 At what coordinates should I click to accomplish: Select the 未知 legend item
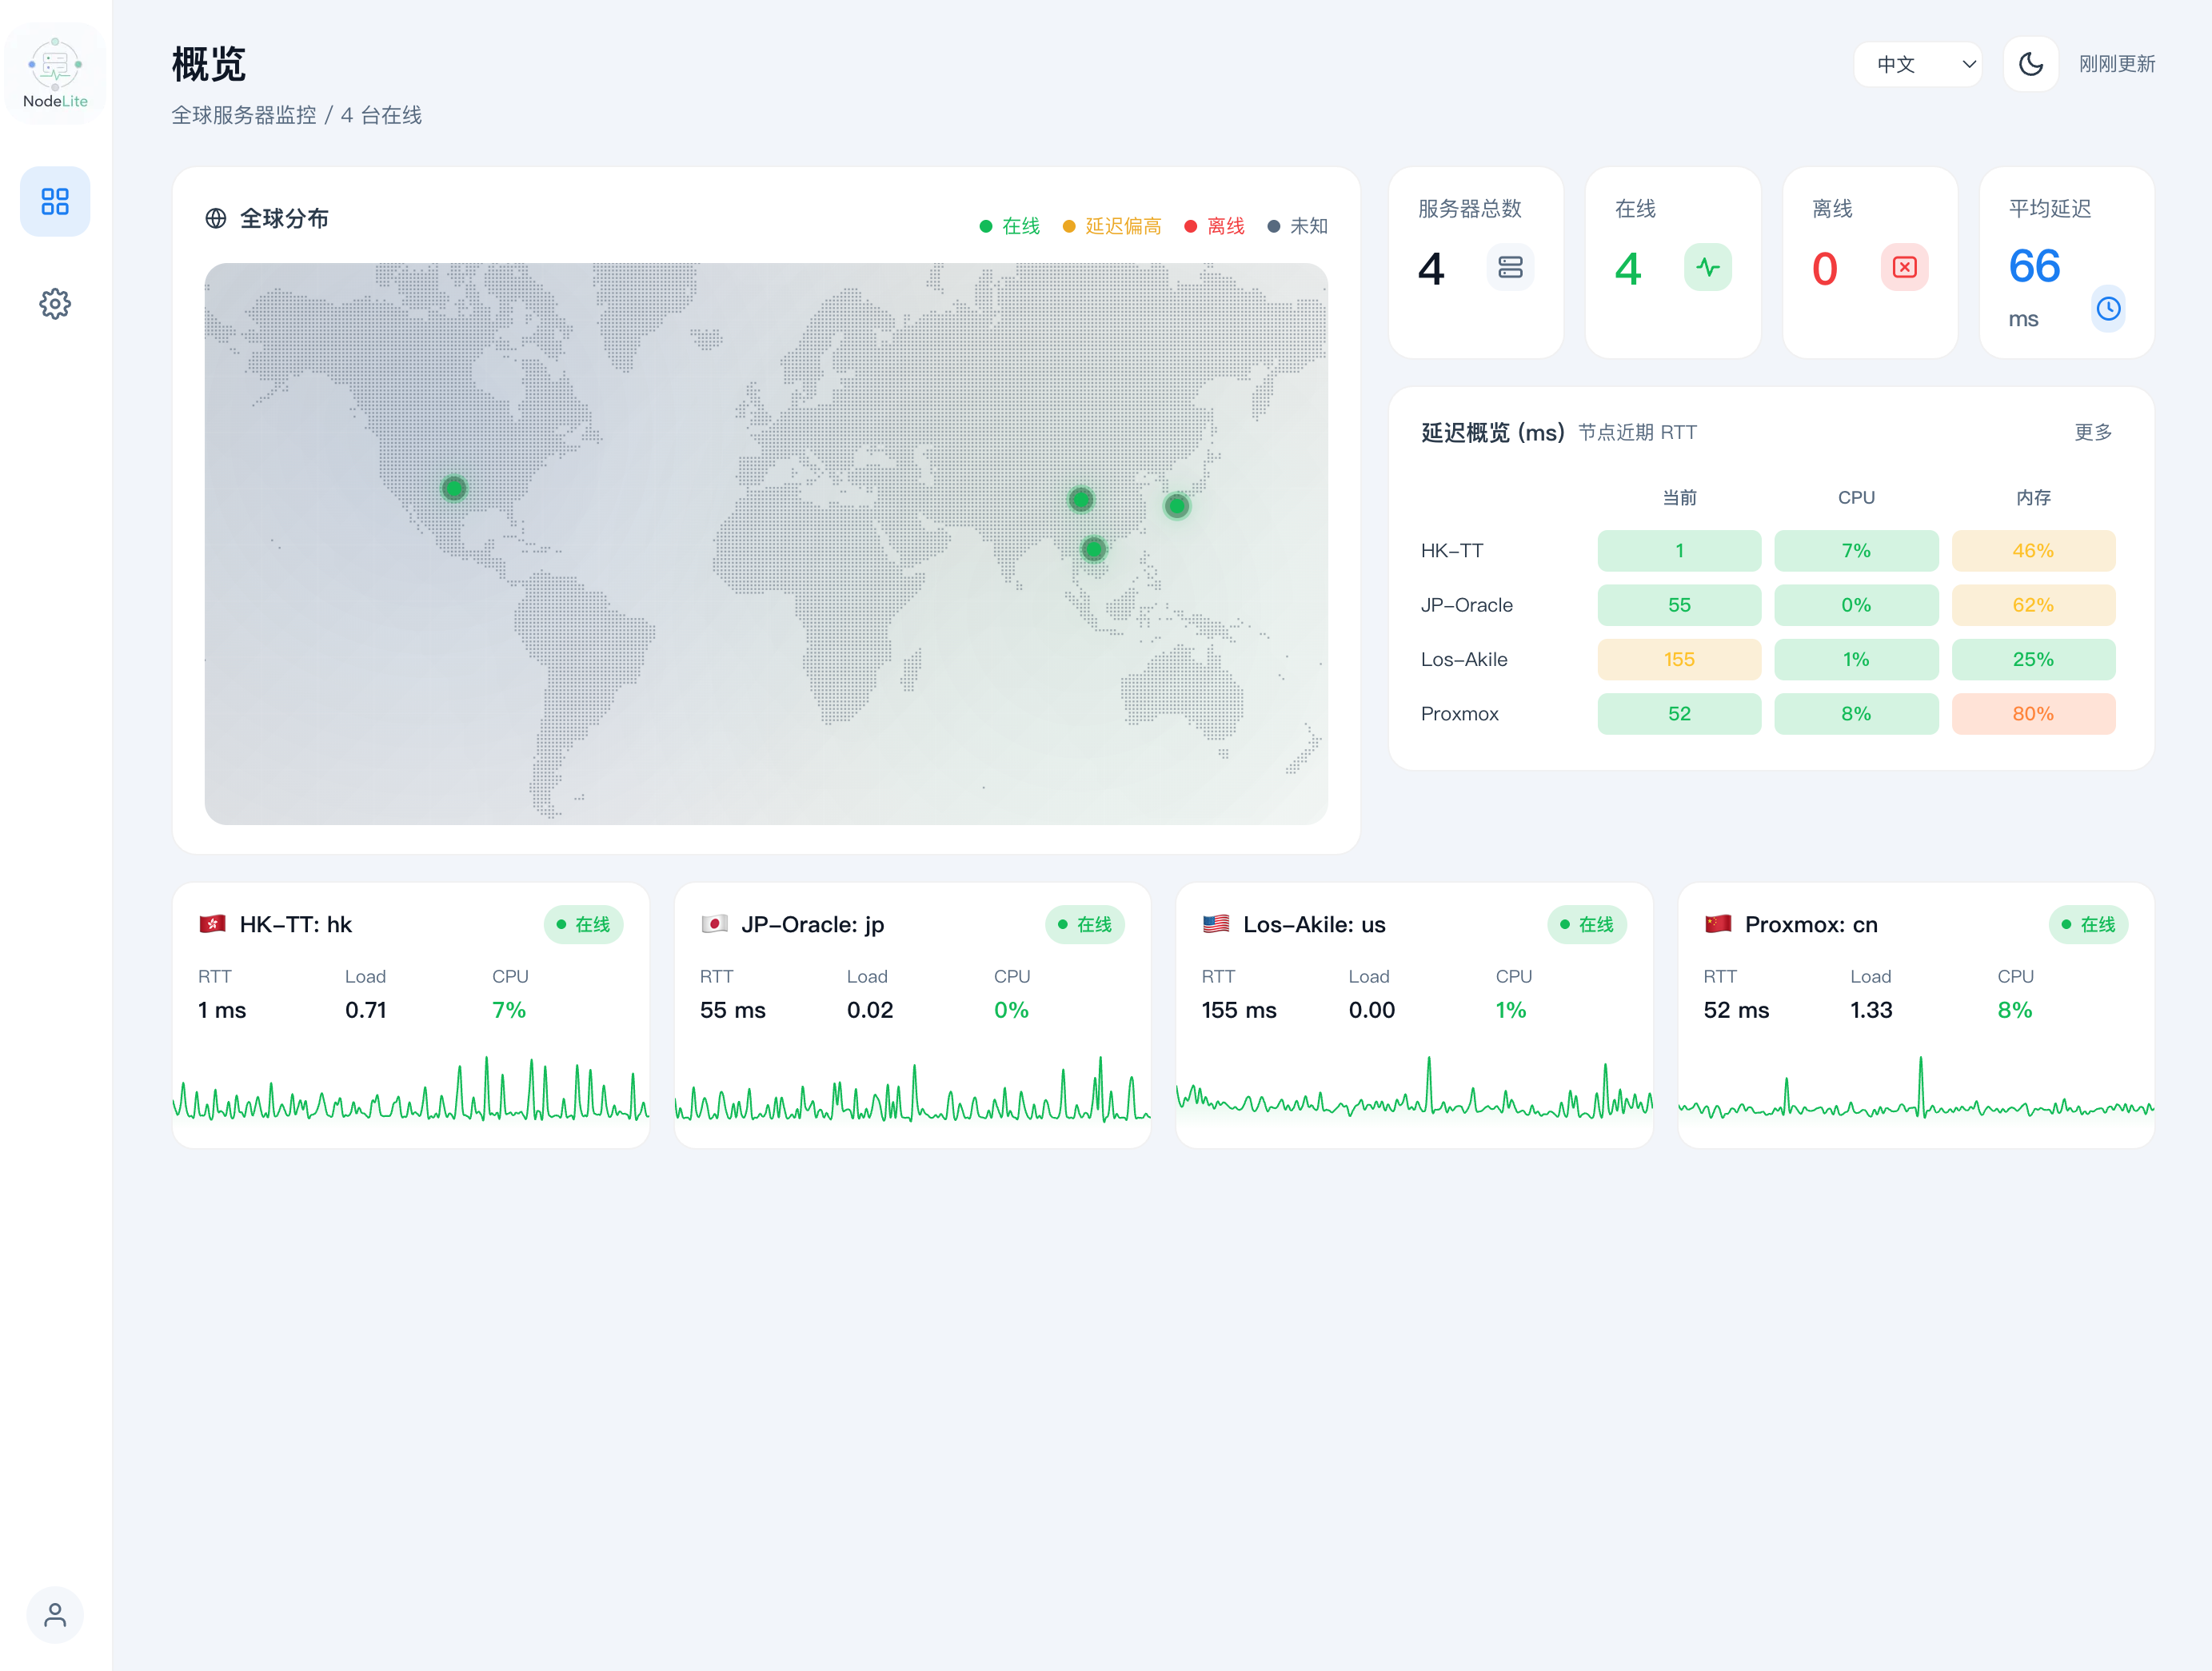point(1298,226)
